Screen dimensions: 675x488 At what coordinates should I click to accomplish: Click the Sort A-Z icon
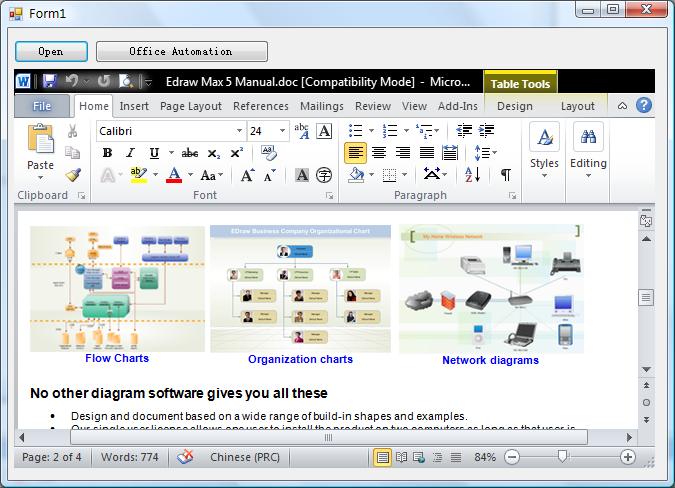(x=472, y=175)
